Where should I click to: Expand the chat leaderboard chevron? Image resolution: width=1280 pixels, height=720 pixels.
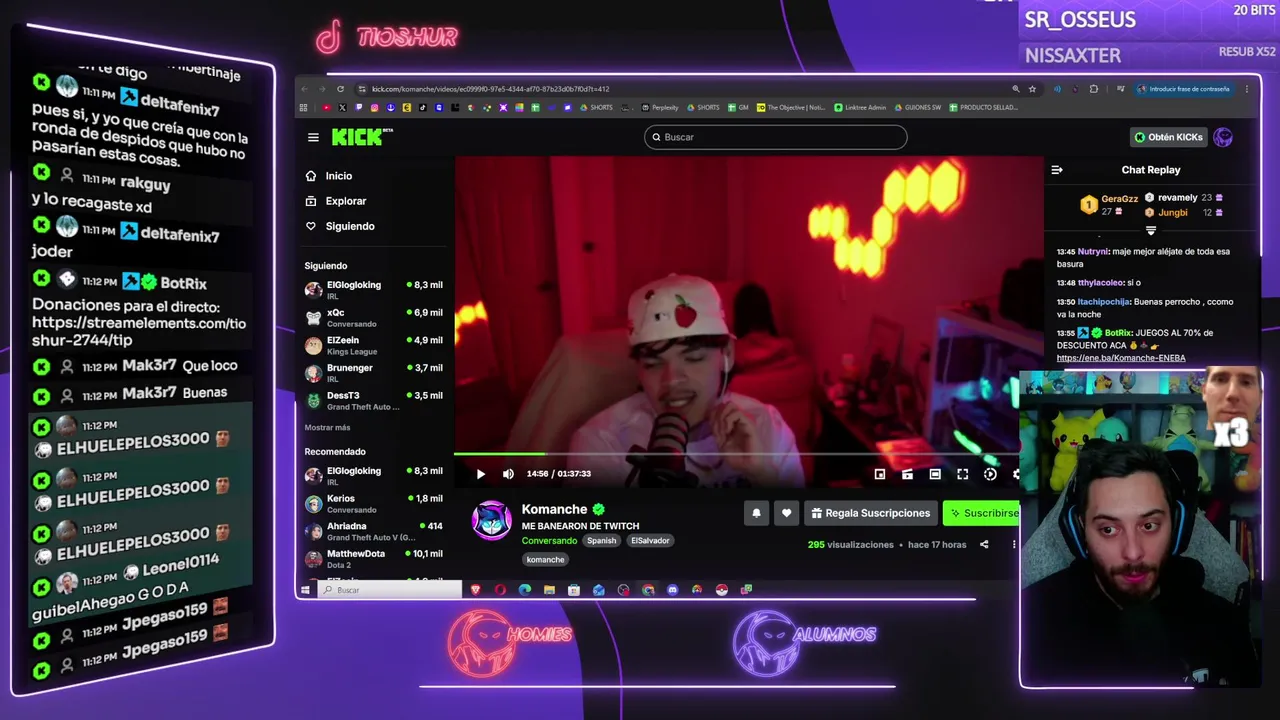tap(1151, 231)
